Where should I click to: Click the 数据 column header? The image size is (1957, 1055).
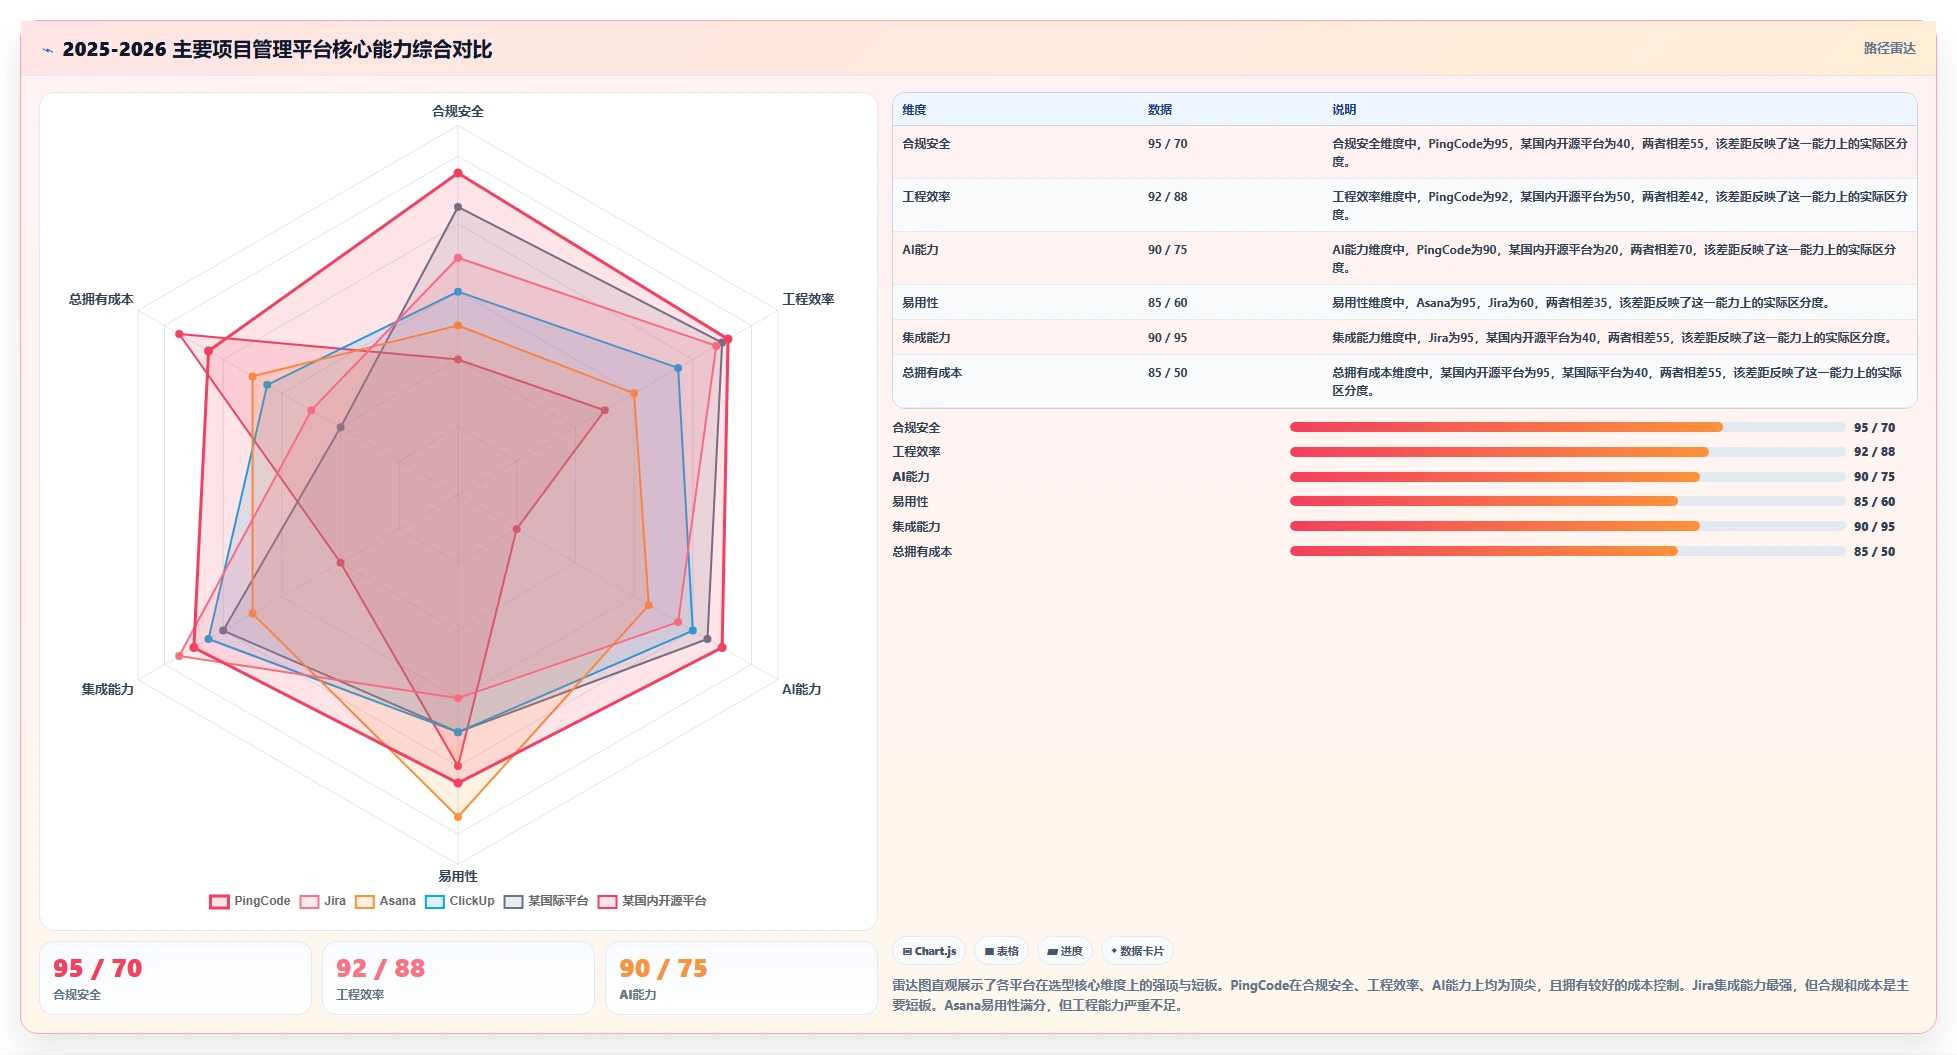pyautogui.click(x=1160, y=110)
